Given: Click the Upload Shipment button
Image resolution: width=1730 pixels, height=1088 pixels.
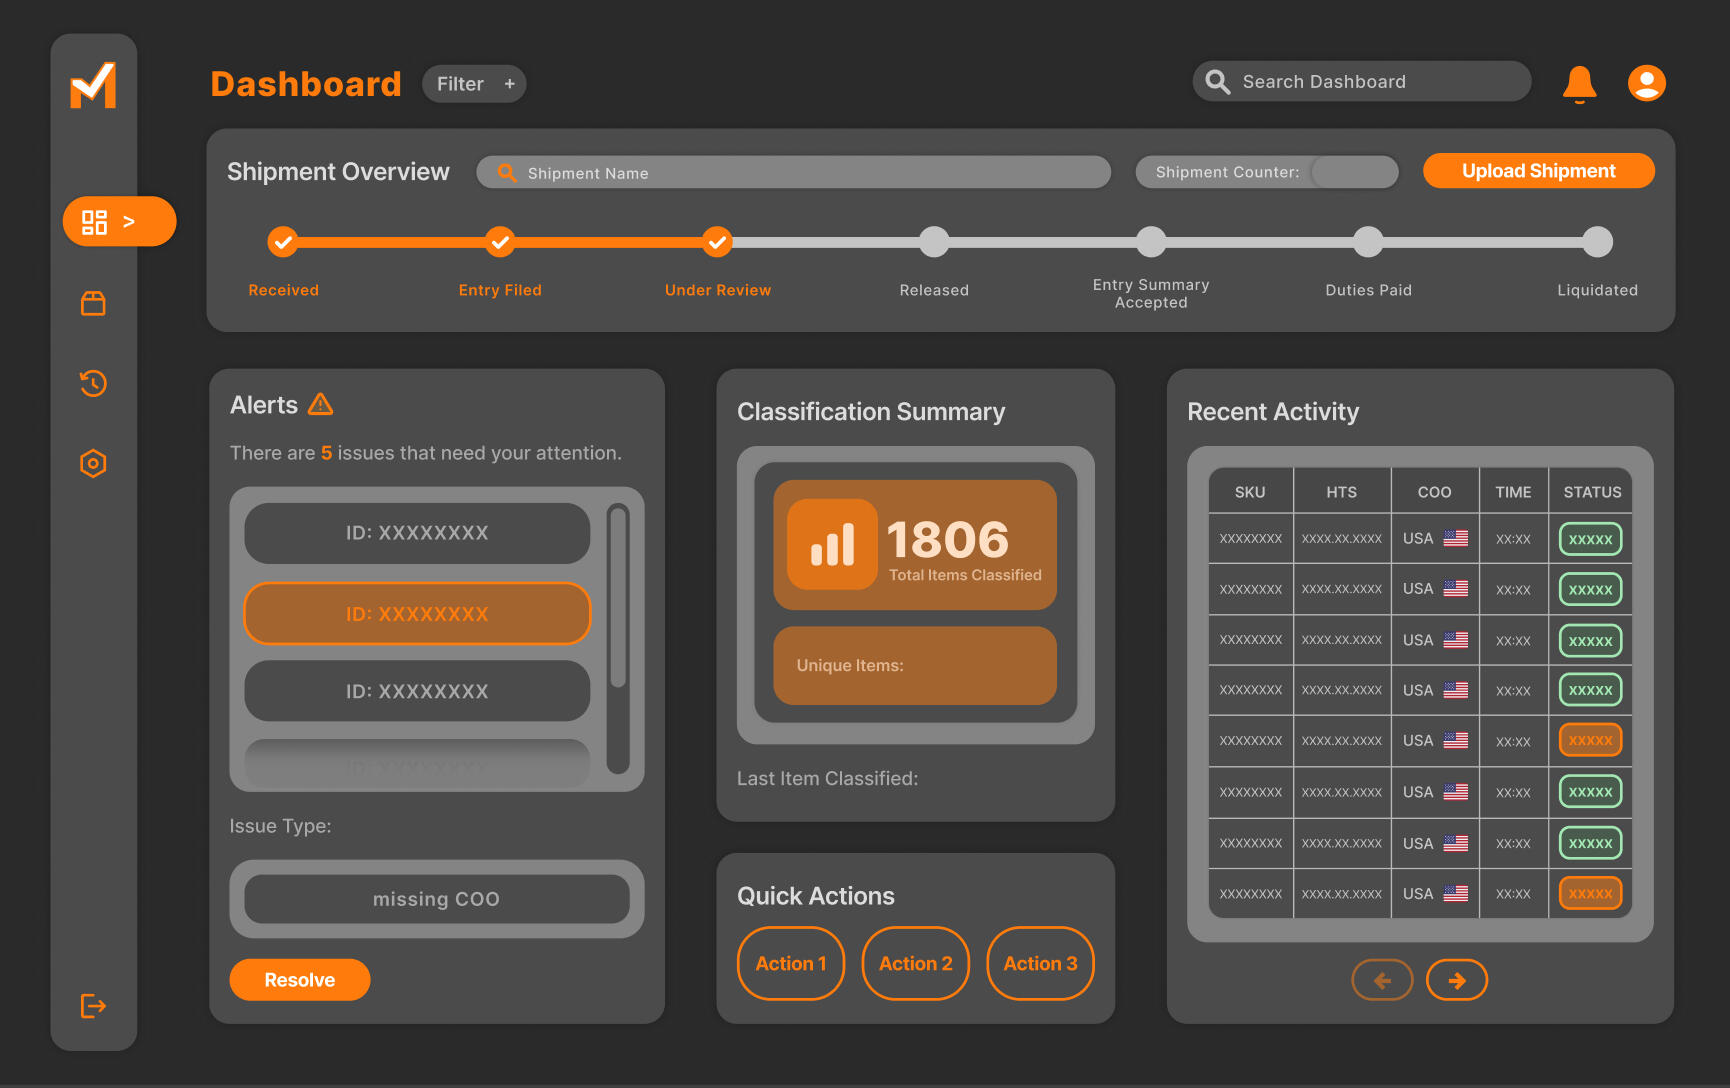Looking at the screenshot, I should coord(1538,171).
